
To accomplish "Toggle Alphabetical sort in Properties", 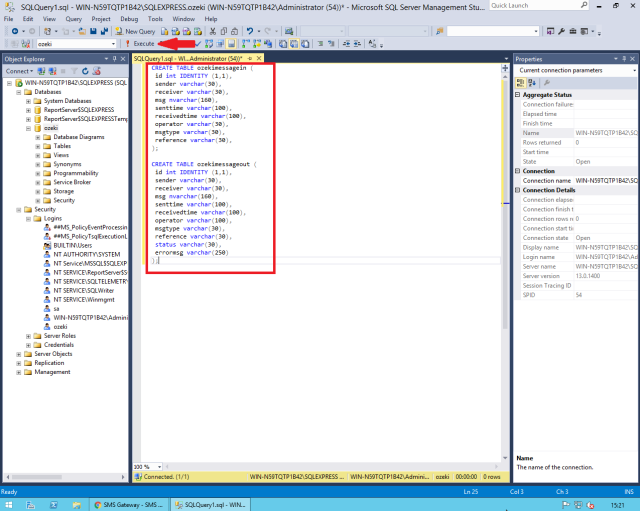I will (x=532, y=83).
